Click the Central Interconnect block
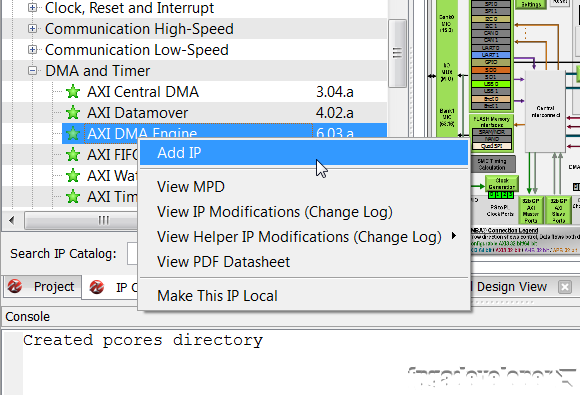 546,111
